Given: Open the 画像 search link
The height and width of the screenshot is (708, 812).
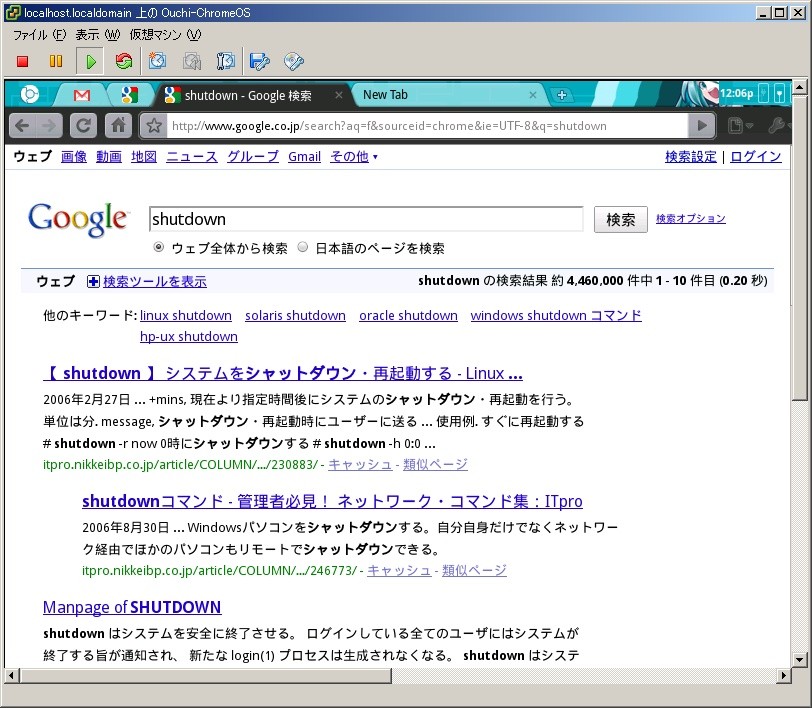Looking at the screenshot, I should tap(74, 156).
